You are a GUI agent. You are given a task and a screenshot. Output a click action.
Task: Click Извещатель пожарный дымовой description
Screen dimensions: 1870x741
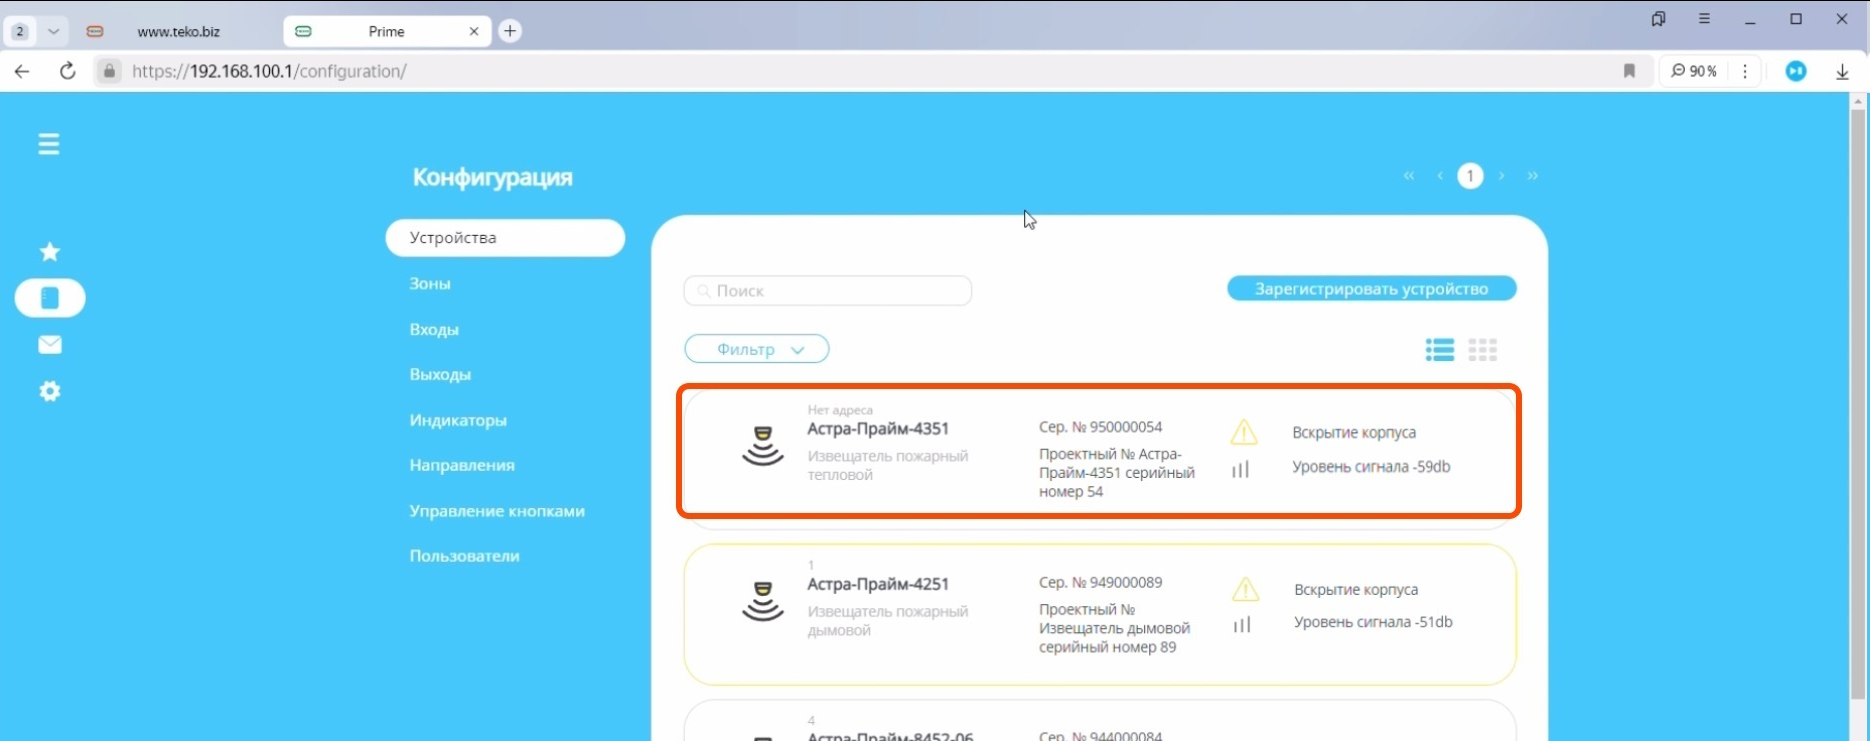[888, 621]
